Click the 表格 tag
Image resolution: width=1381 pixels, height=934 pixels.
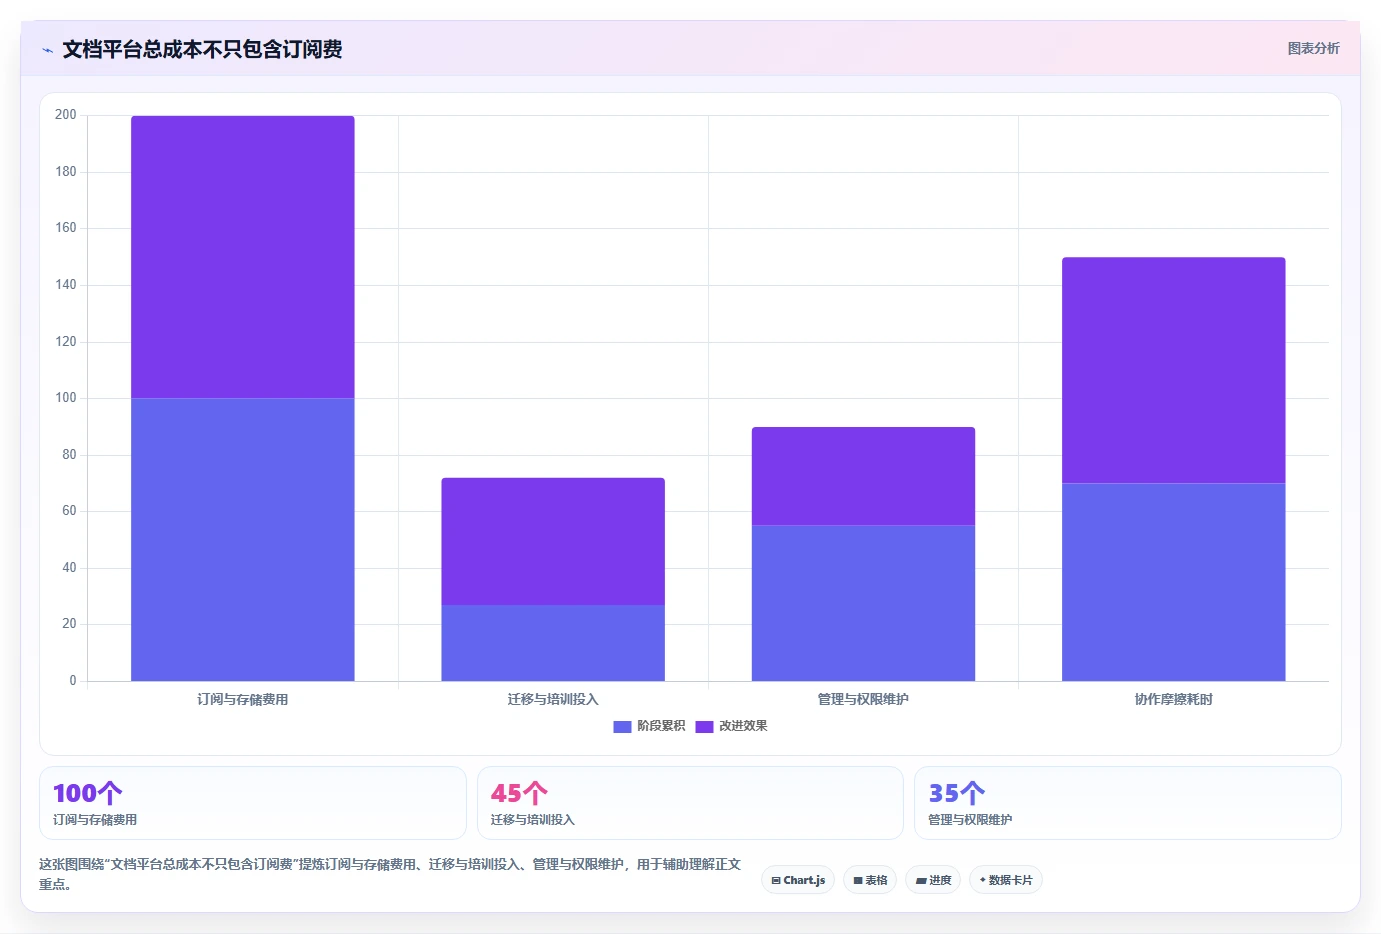tap(870, 880)
